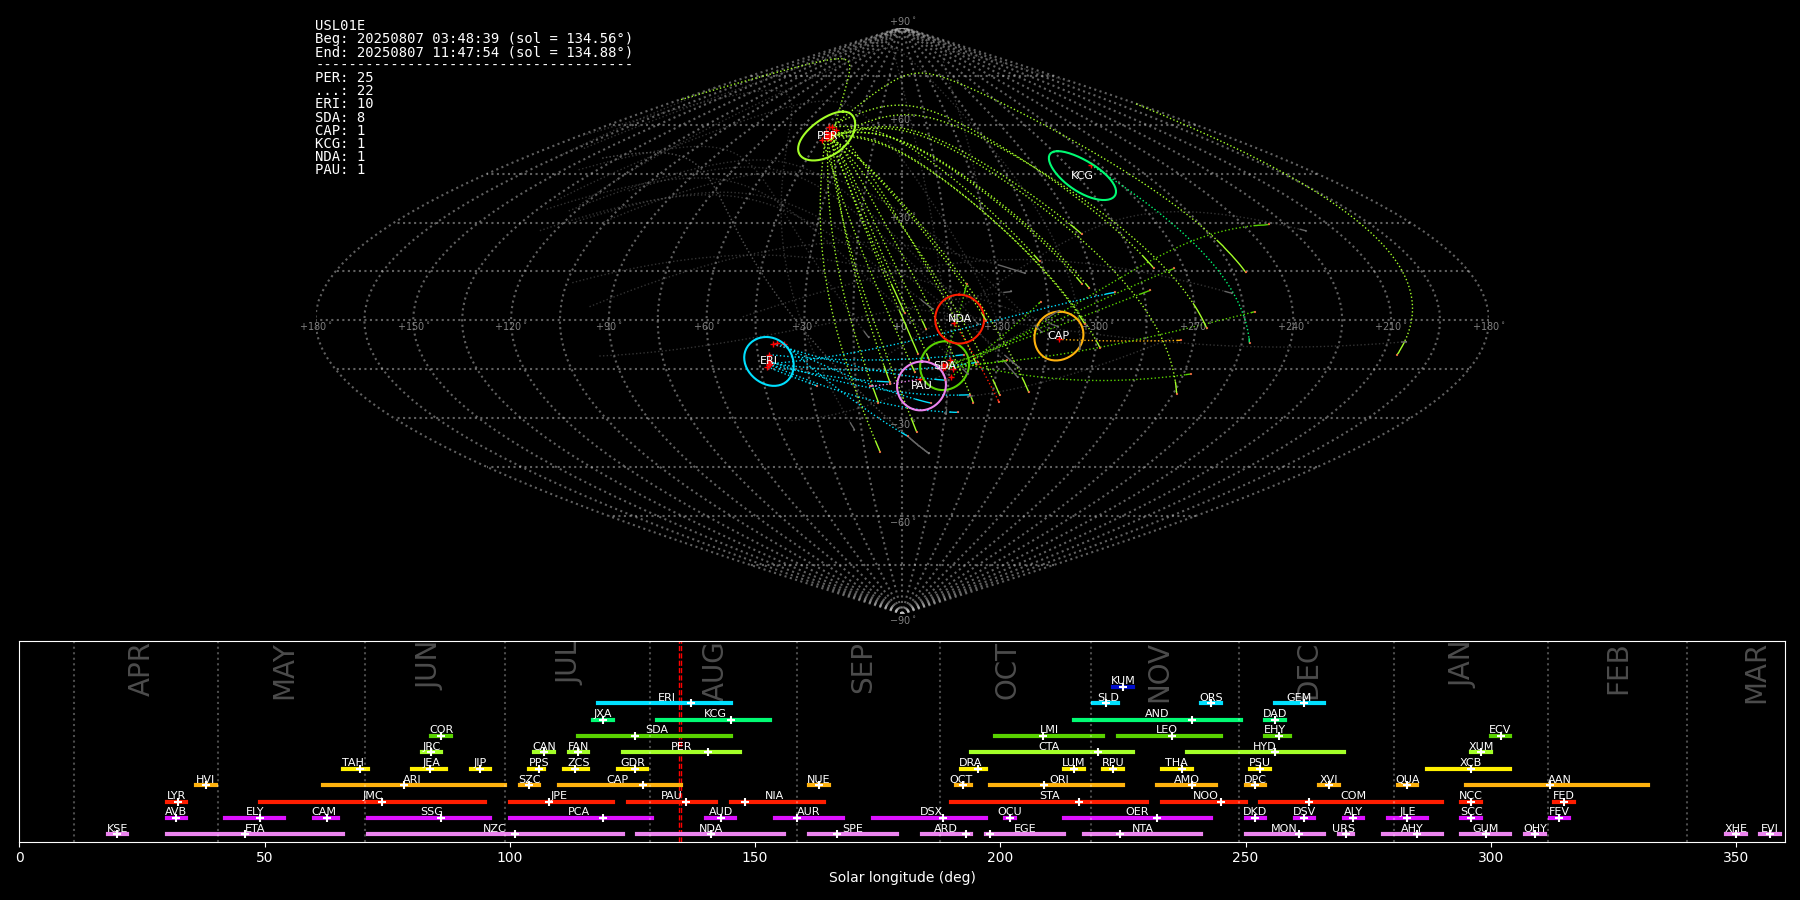Click the 'Solar longitude (deg)' axis label
Image resolution: width=1800 pixels, height=900 pixels.
(x=902, y=878)
